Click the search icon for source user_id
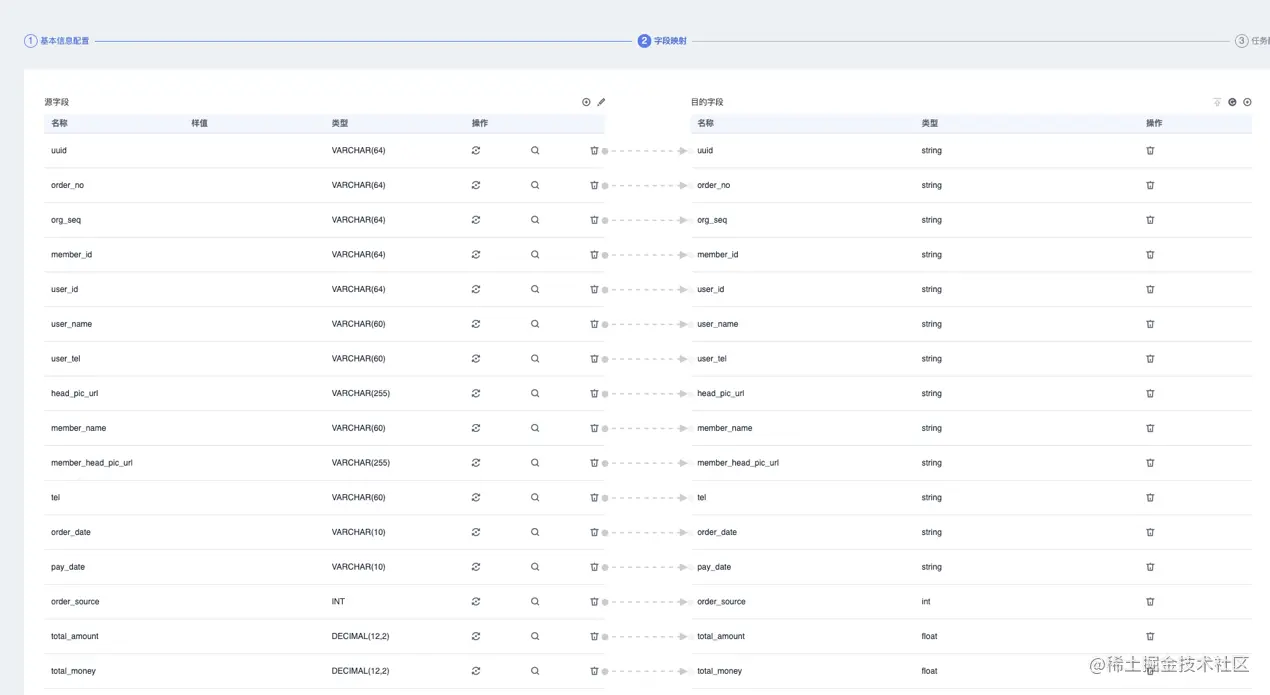The height and width of the screenshot is (695, 1270). tap(535, 289)
